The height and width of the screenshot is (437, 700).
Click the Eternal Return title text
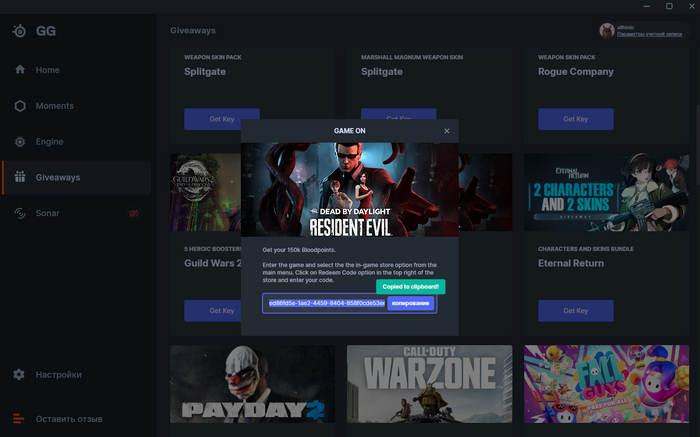pos(571,263)
